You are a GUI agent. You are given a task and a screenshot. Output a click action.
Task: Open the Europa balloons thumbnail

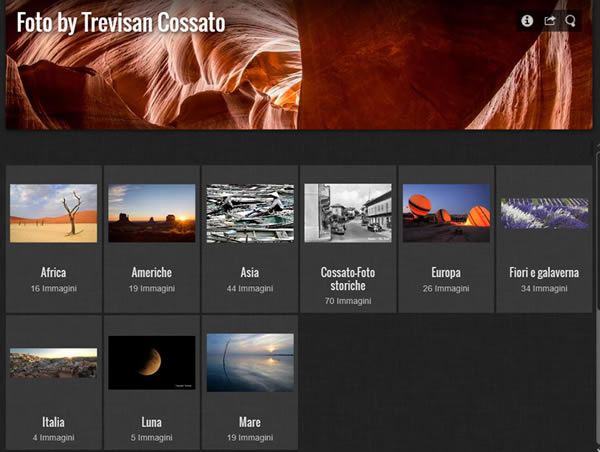pyautogui.click(x=446, y=213)
